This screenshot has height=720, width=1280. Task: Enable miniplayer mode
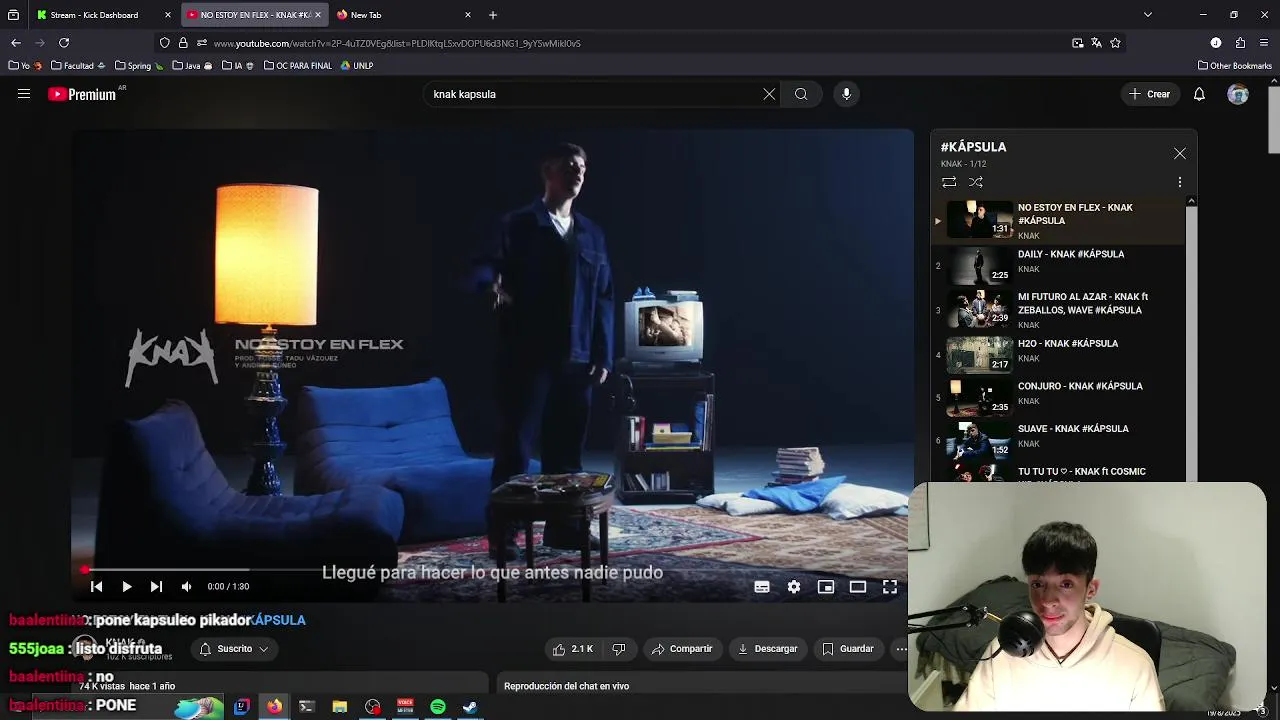(826, 587)
